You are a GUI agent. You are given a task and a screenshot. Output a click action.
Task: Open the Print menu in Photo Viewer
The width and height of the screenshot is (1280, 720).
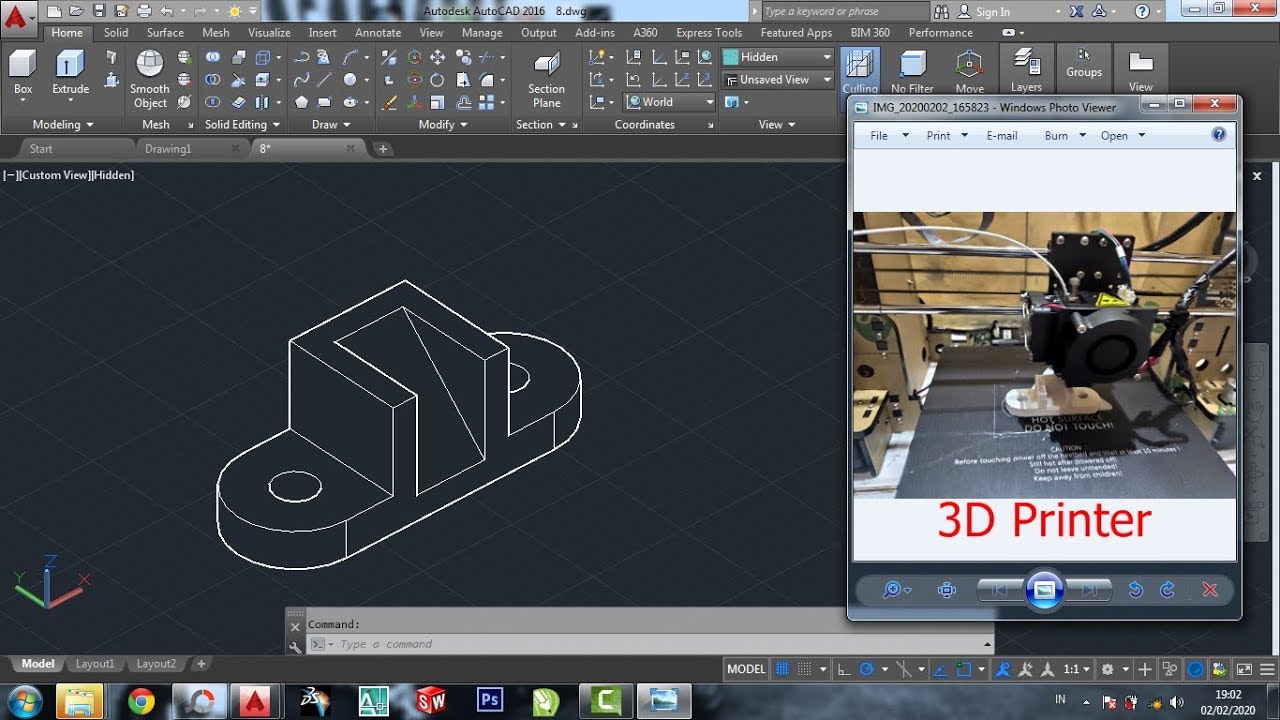pos(946,135)
